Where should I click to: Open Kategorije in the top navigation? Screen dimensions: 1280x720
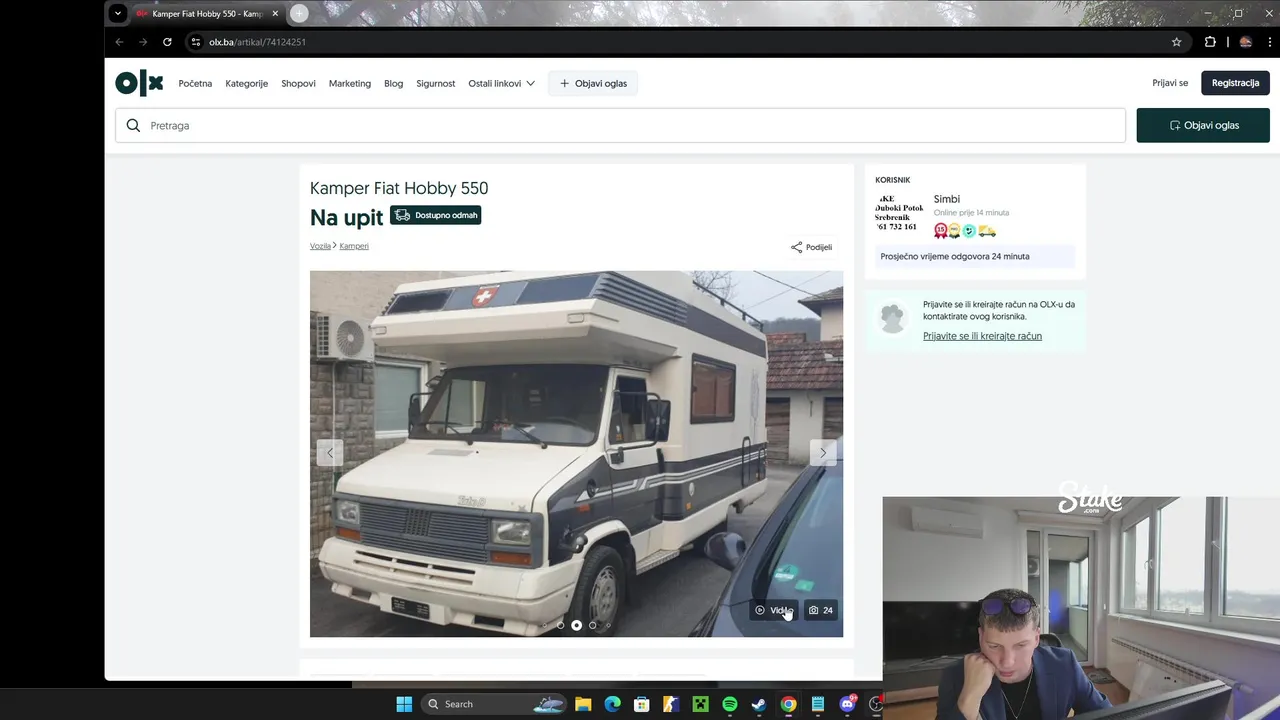click(247, 83)
